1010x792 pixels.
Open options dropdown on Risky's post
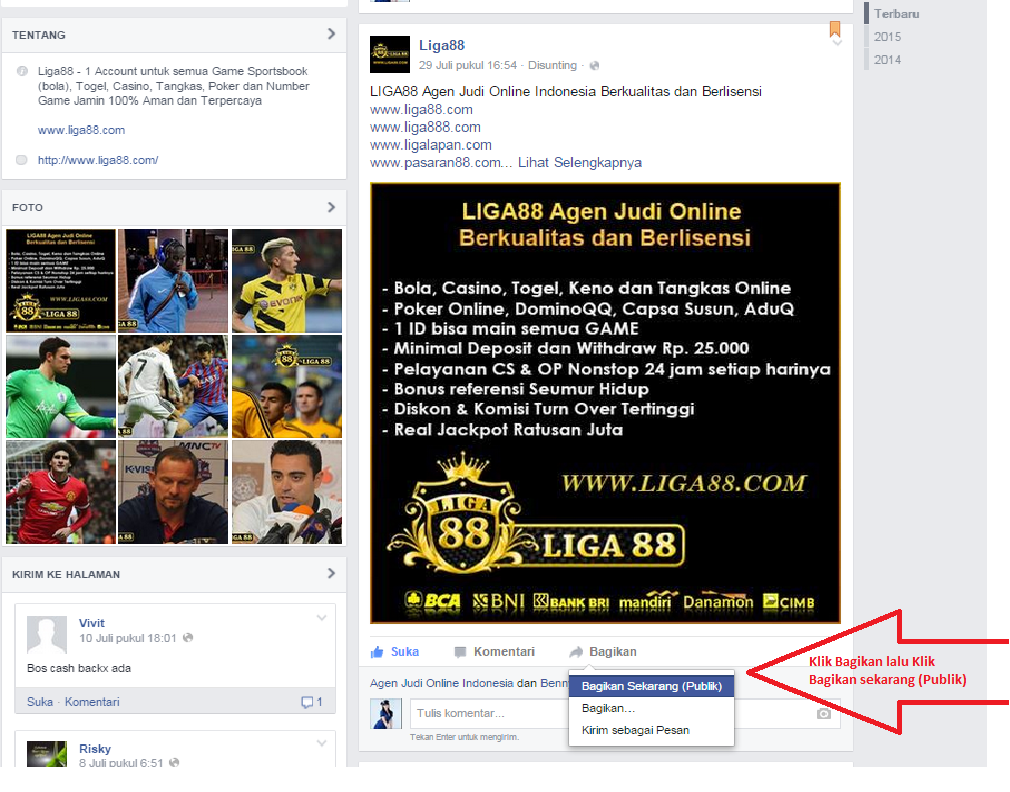[x=321, y=743]
